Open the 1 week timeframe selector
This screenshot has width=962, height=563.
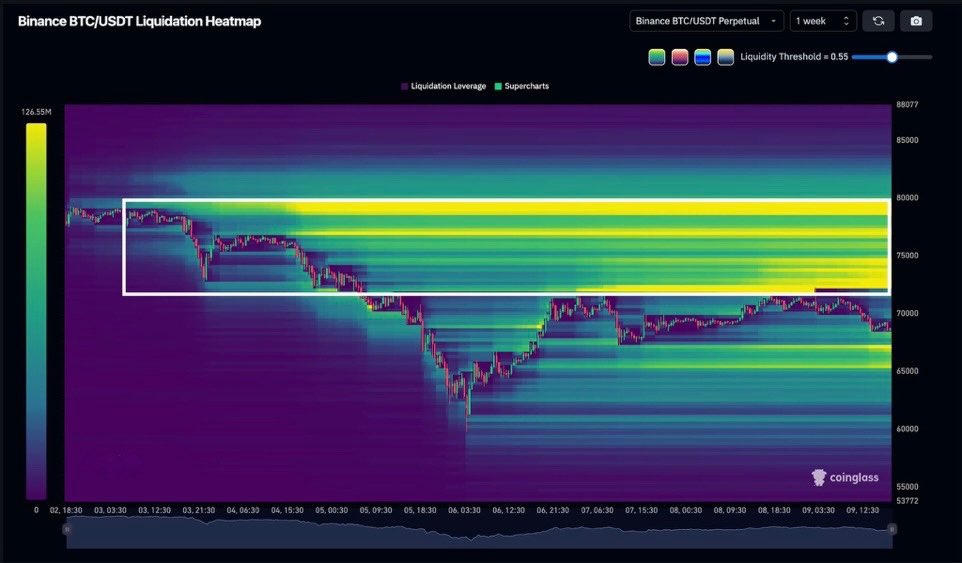coord(823,21)
